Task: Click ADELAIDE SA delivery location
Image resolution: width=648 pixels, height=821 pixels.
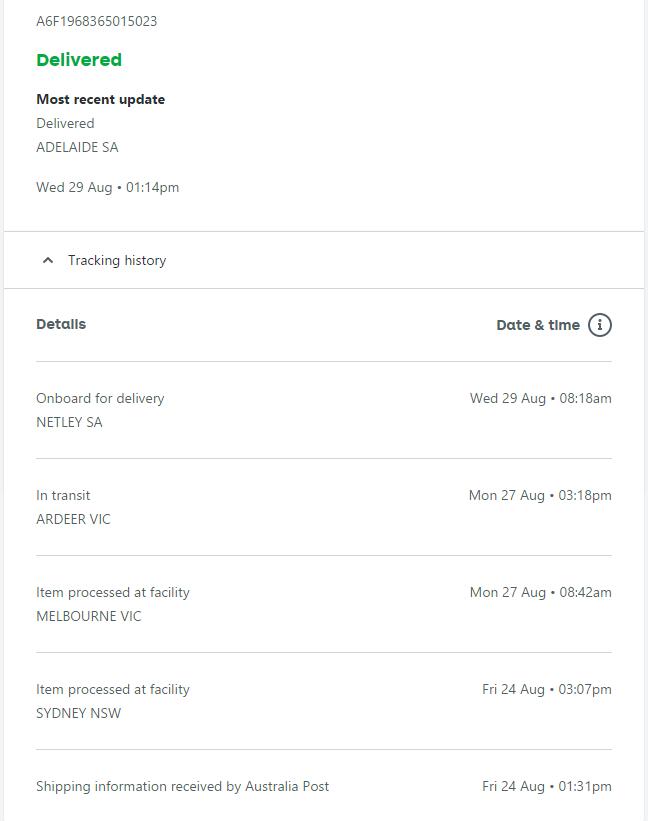Action: coord(77,147)
